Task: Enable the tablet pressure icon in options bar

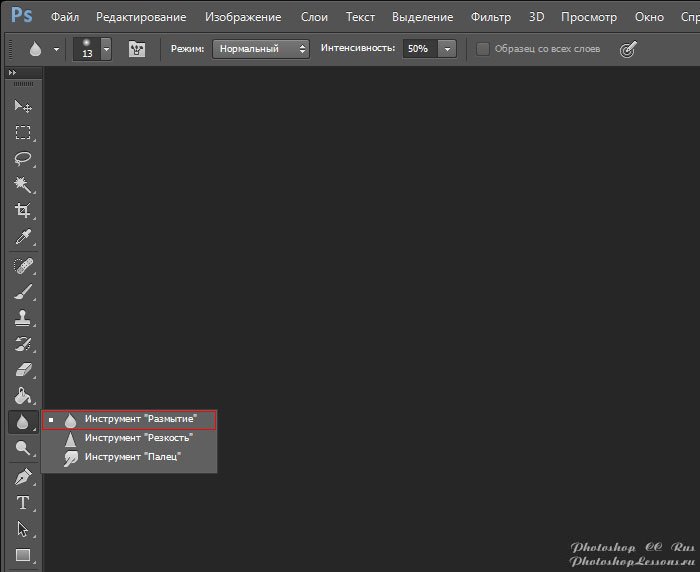Action: pyautogui.click(x=628, y=49)
